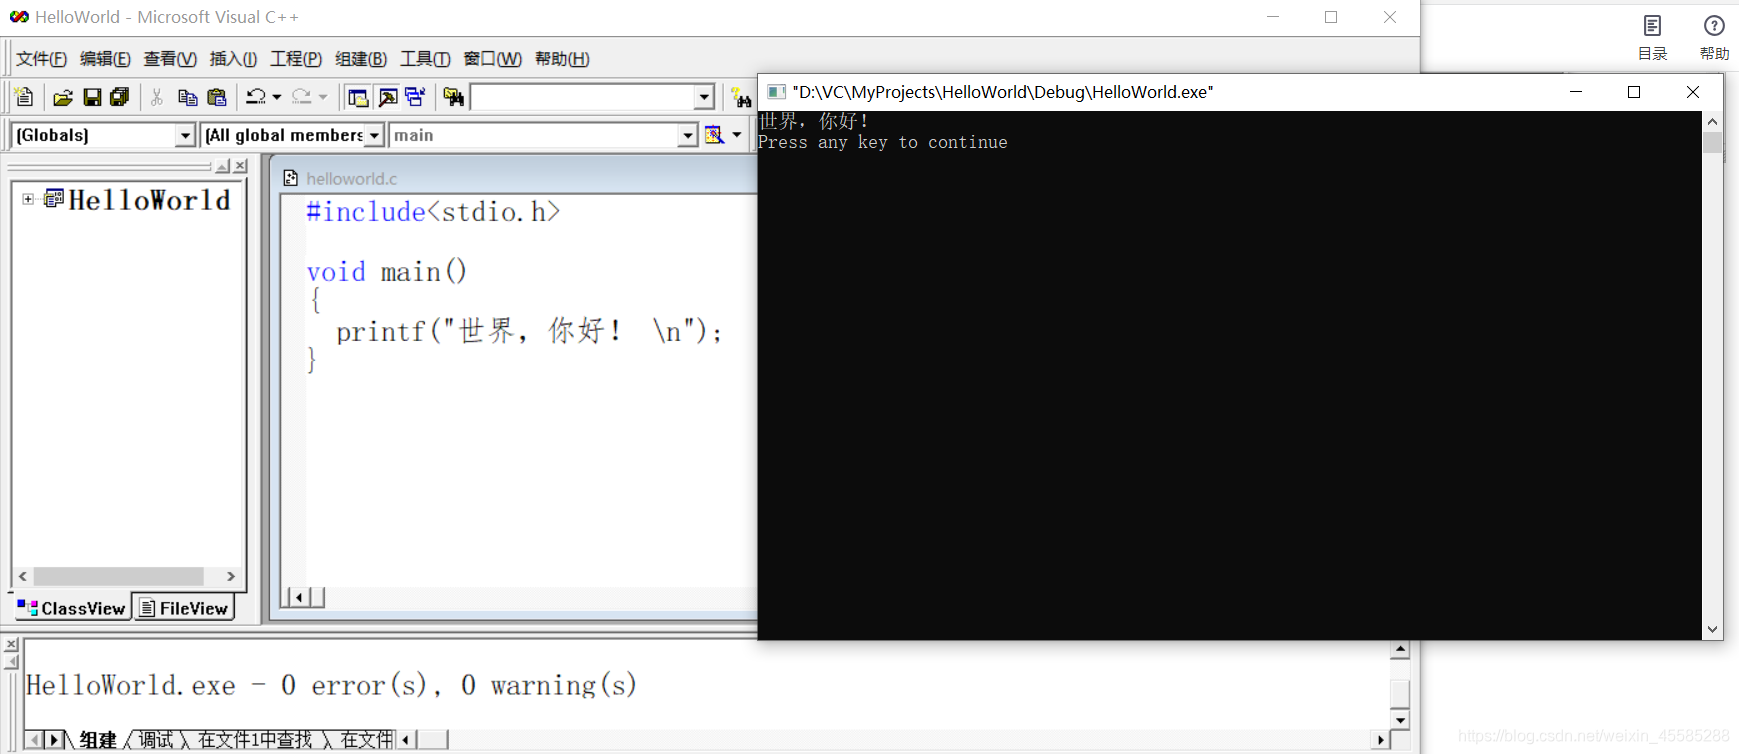Click the output tab scroll right arrow
Viewport: 1739px width, 754px height.
(x=54, y=740)
